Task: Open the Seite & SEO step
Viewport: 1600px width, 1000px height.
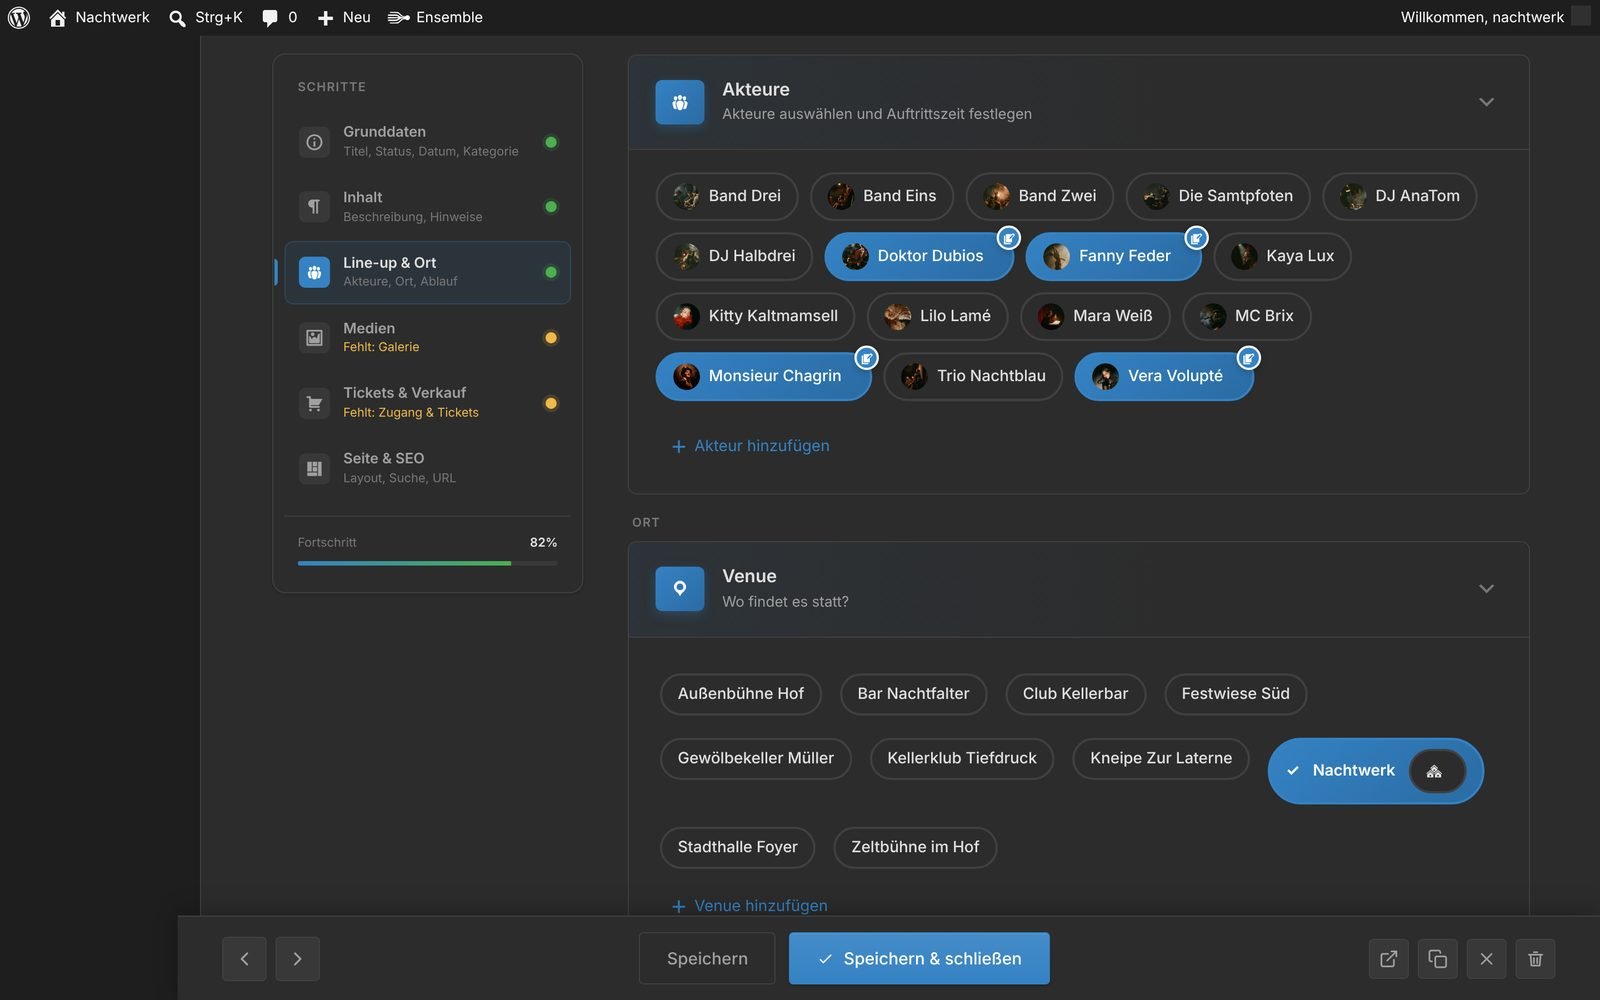Action: pyautogui.click(x=427, y=468)
